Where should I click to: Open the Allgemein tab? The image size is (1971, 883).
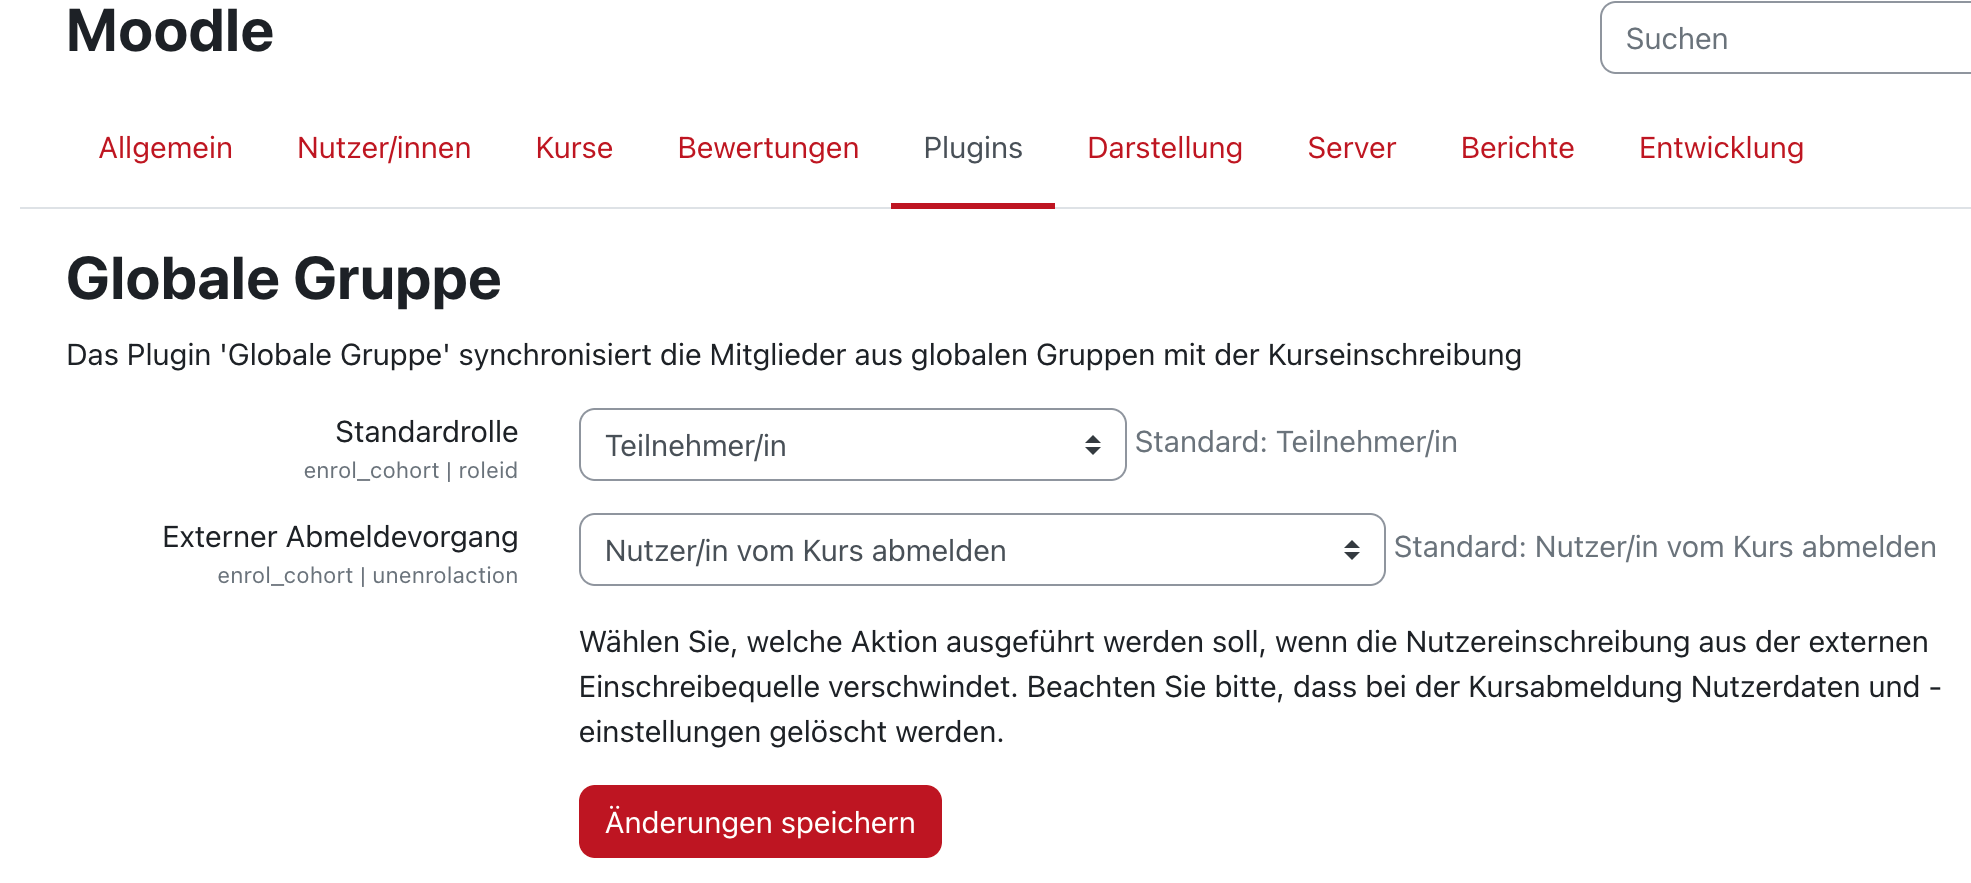coord(165,148)
